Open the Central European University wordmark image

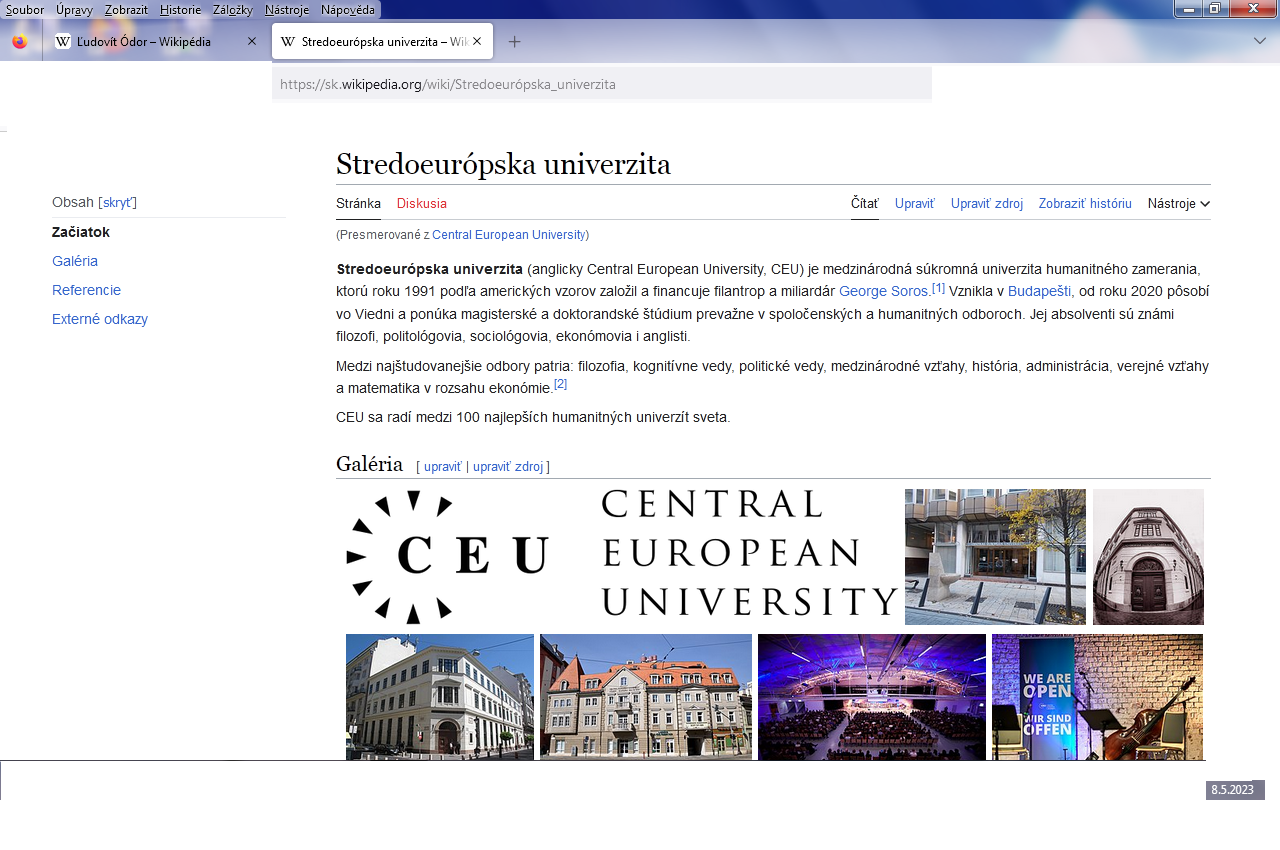(749, 553)
